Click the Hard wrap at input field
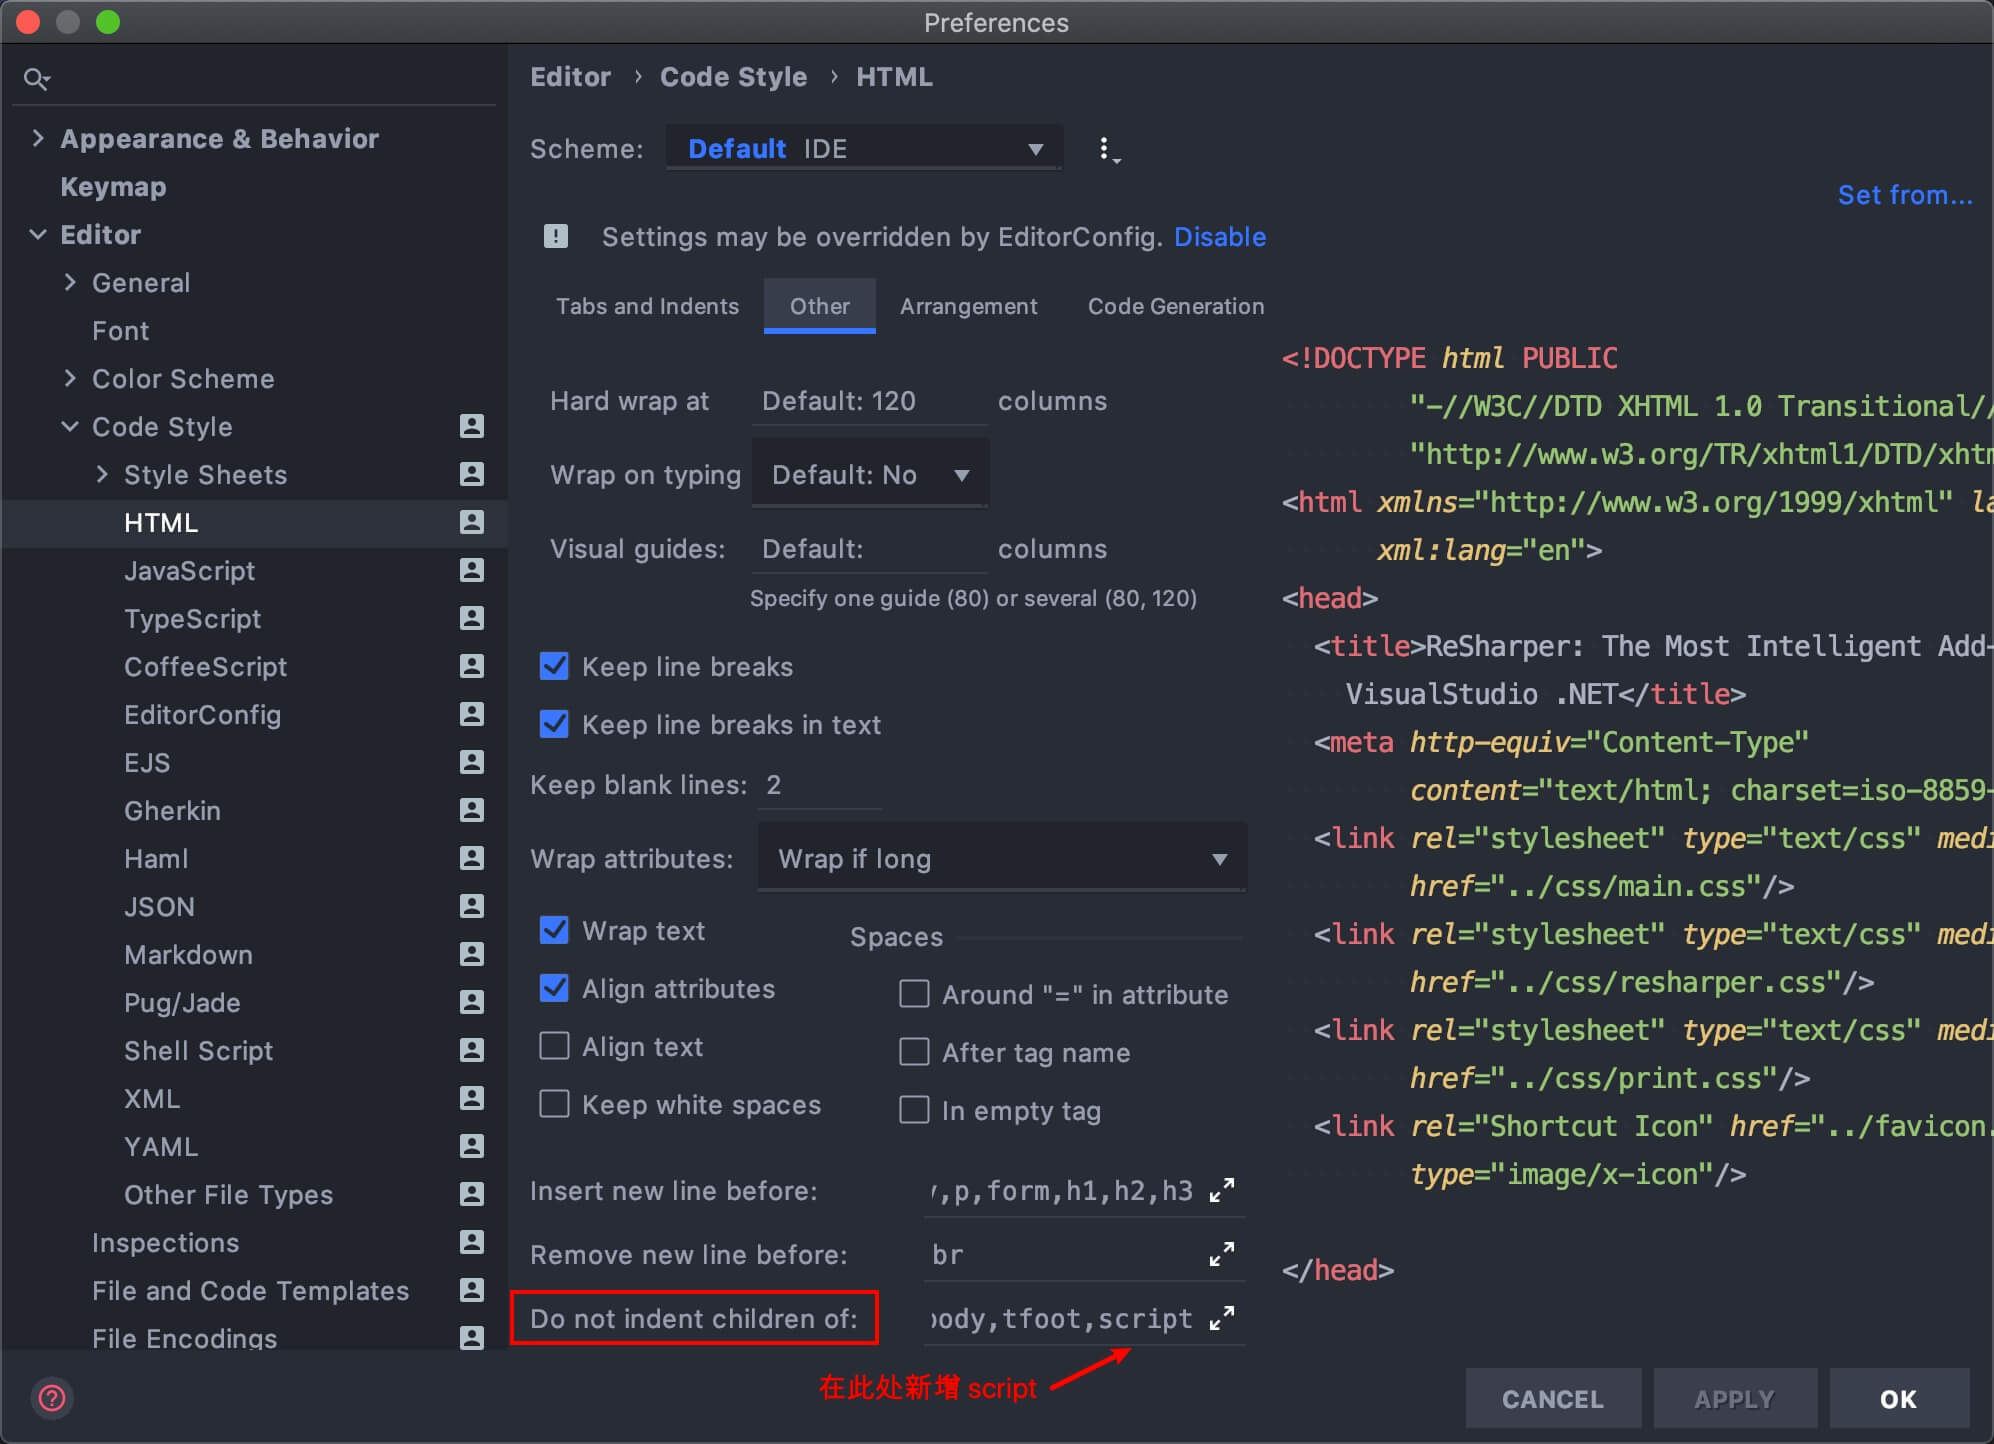The image size is (1994, 1444). (x=868, y=401)
